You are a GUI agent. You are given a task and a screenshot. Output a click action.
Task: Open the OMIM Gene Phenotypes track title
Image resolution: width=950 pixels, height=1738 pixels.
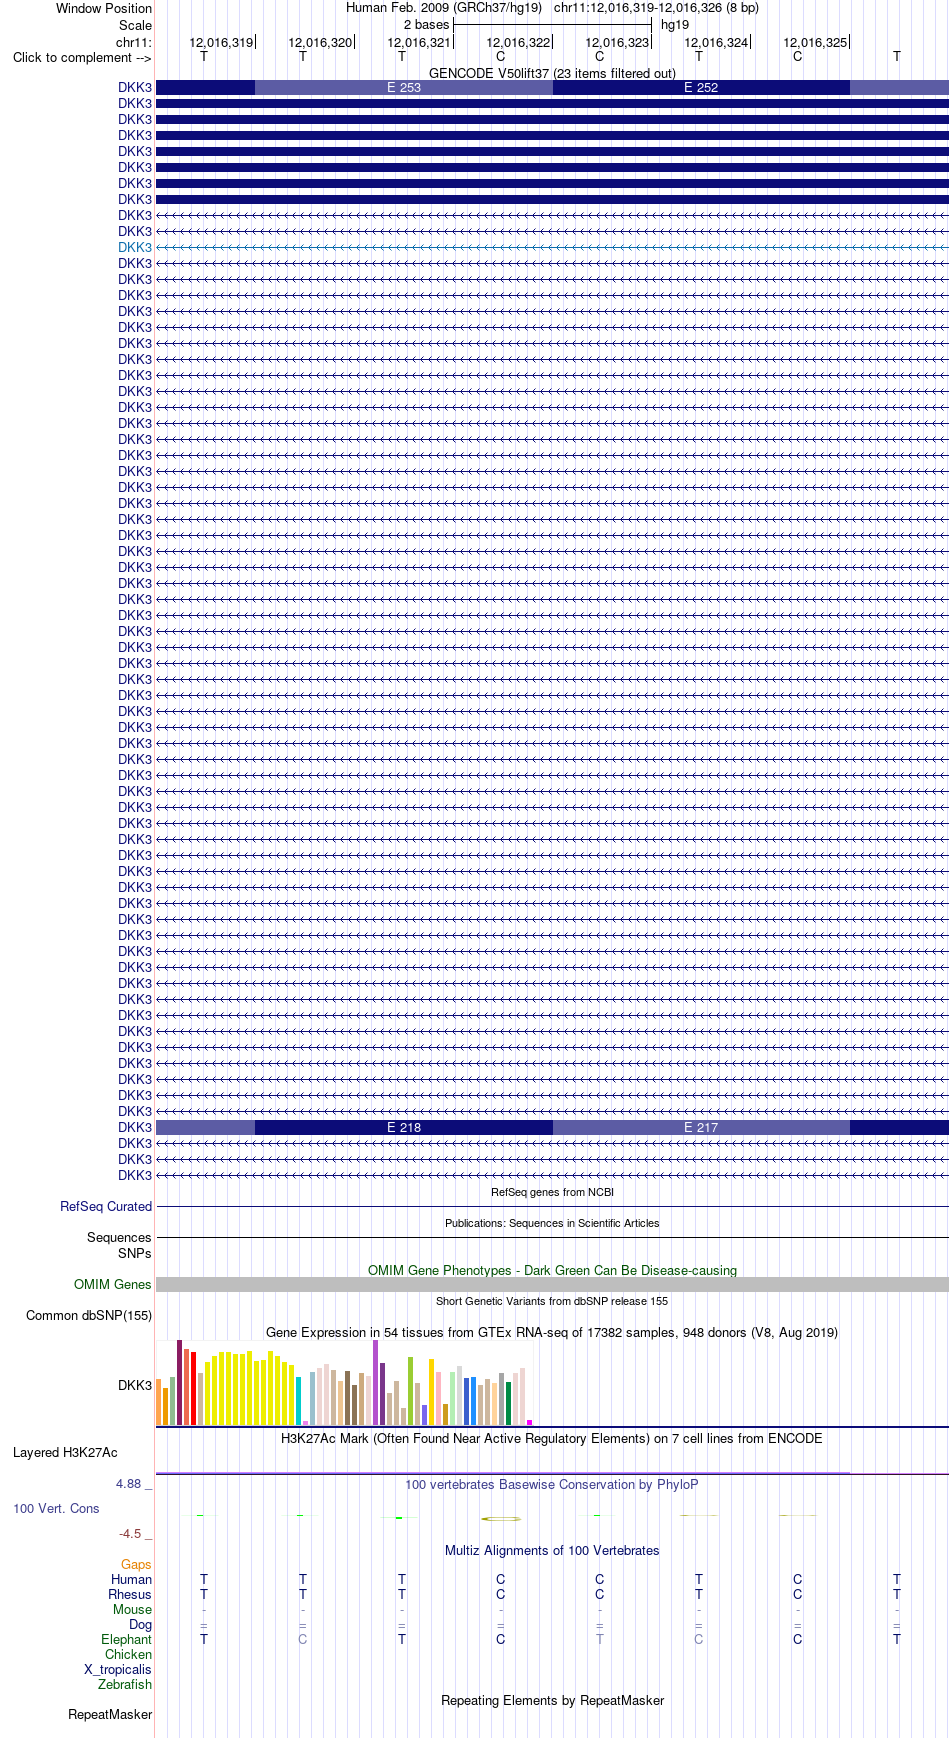pos(552,1270)
